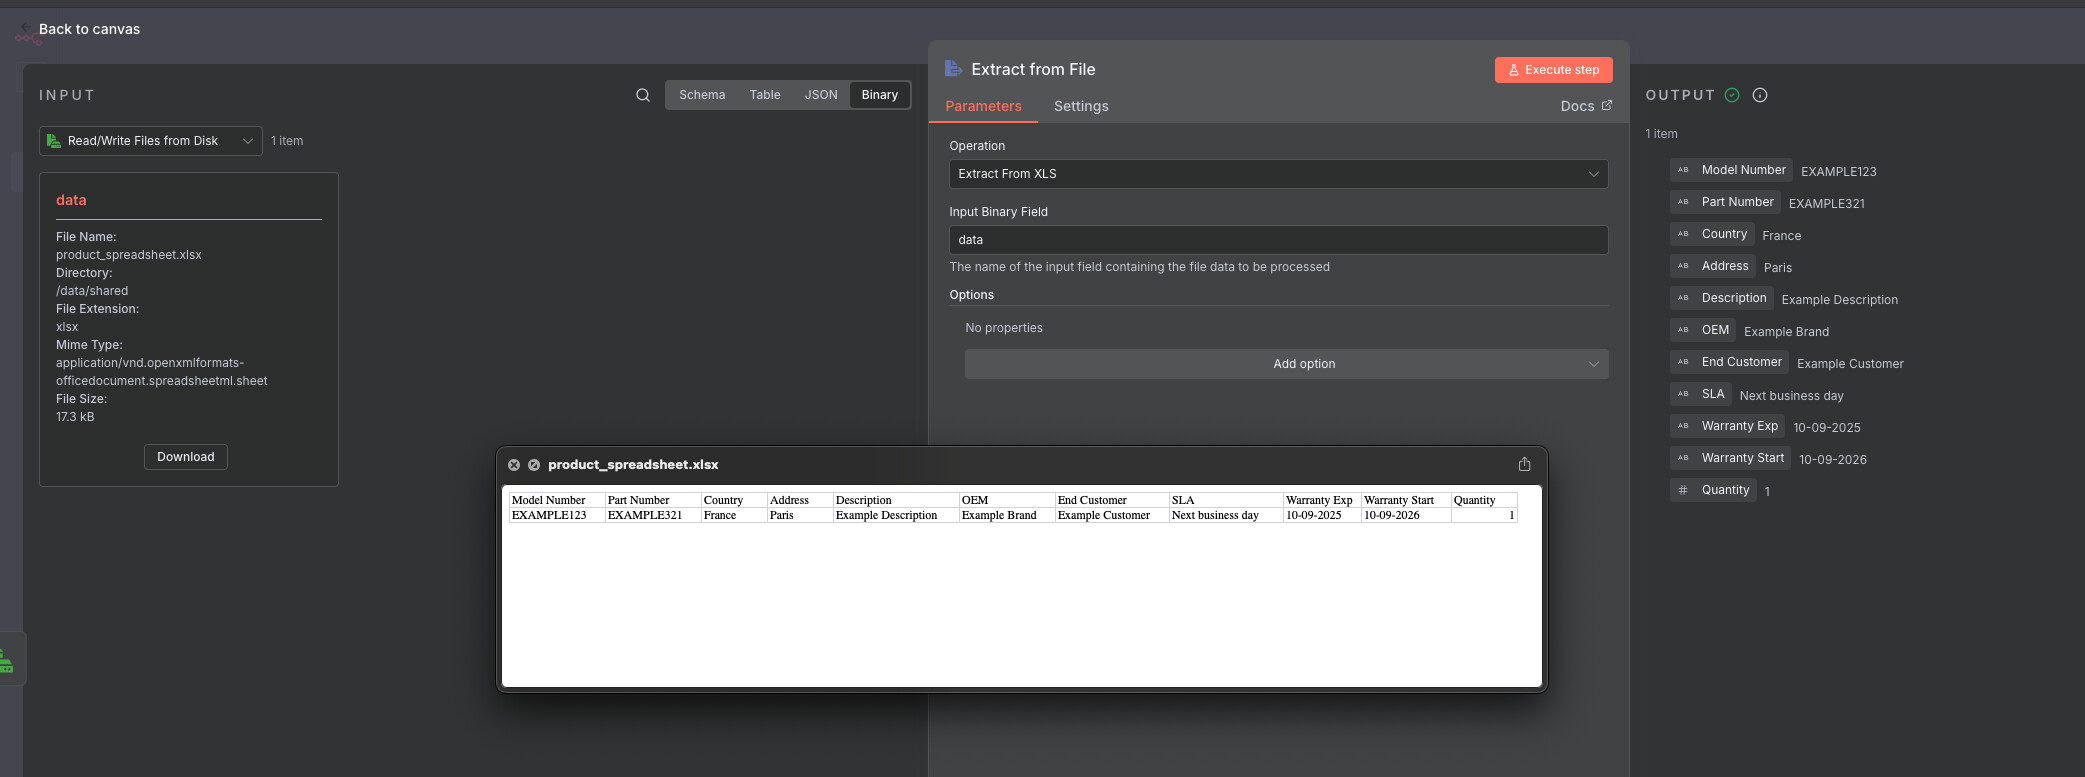Switch input view to JSON
This screenshot has width=2085, height=777.
(x=821, y=95)
